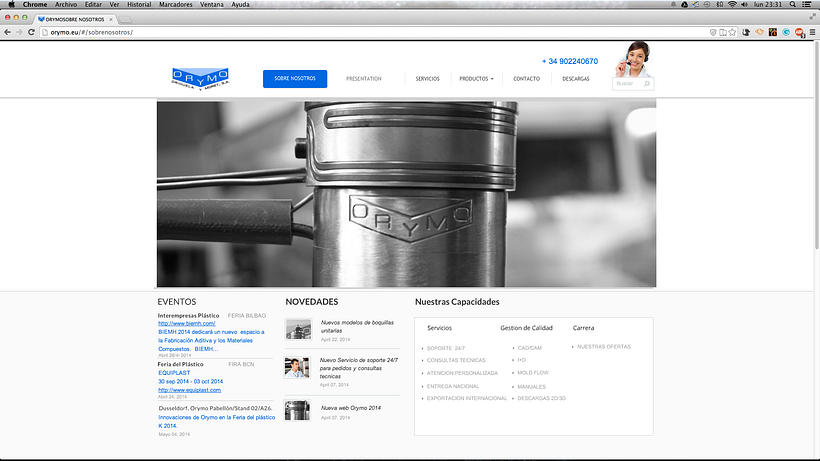Click the Wi-Fi status icon
820x461 pixels.
(x=732, y=4)
